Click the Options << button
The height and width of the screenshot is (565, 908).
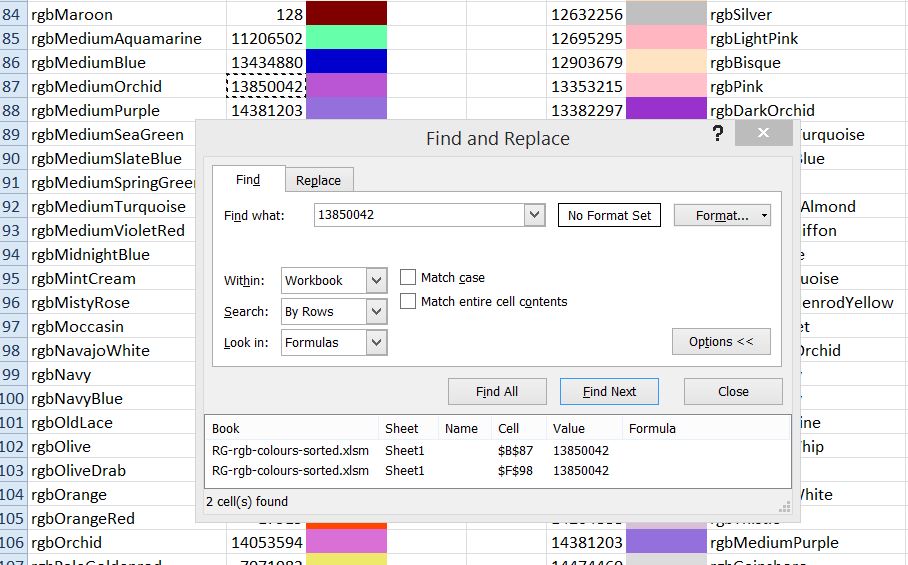[x=721, y=341]
